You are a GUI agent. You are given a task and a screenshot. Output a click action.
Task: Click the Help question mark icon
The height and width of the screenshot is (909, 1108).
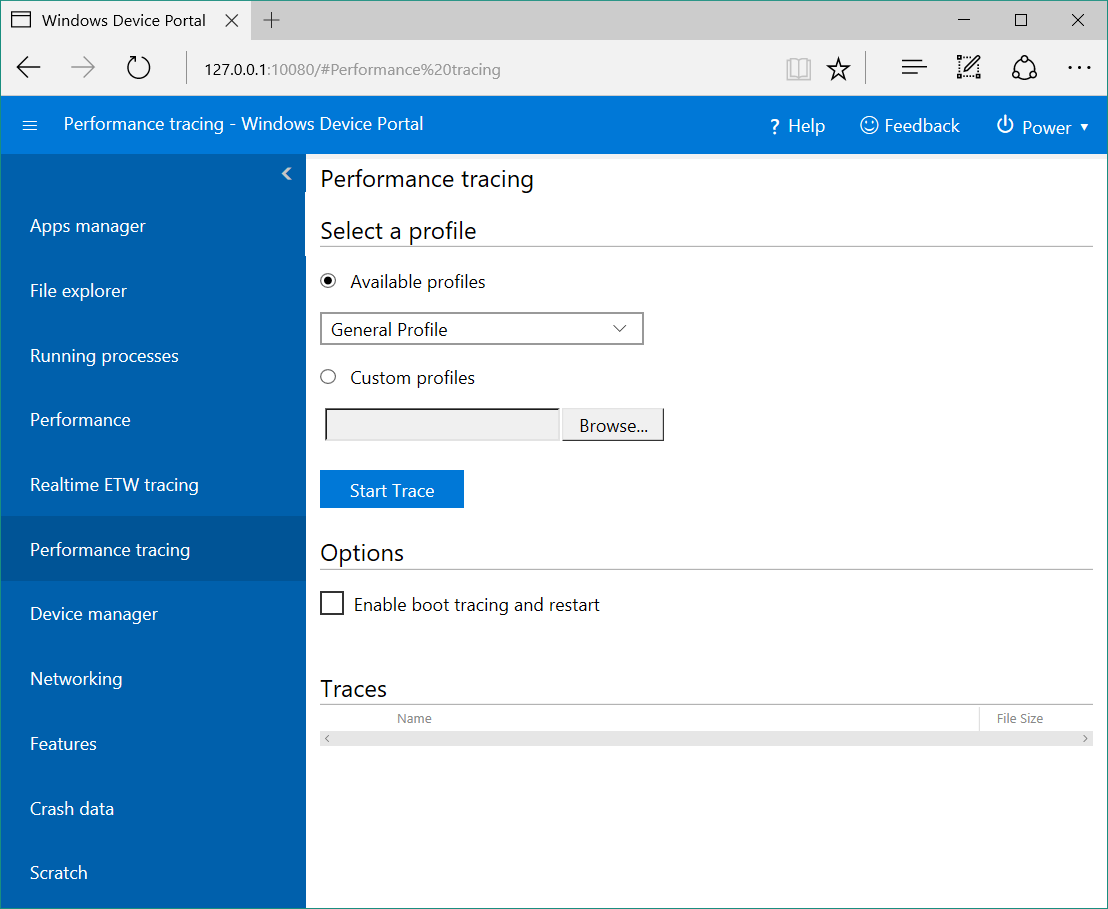click(x=773, y=125)
